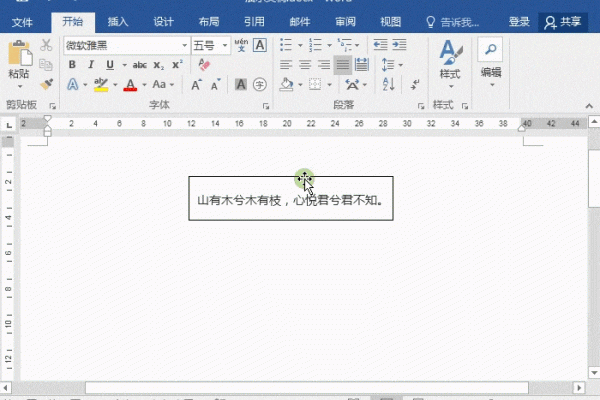Image resolution: width=600 pixels, height=400 pixels.
Task: Center align text
Action: 305,65
